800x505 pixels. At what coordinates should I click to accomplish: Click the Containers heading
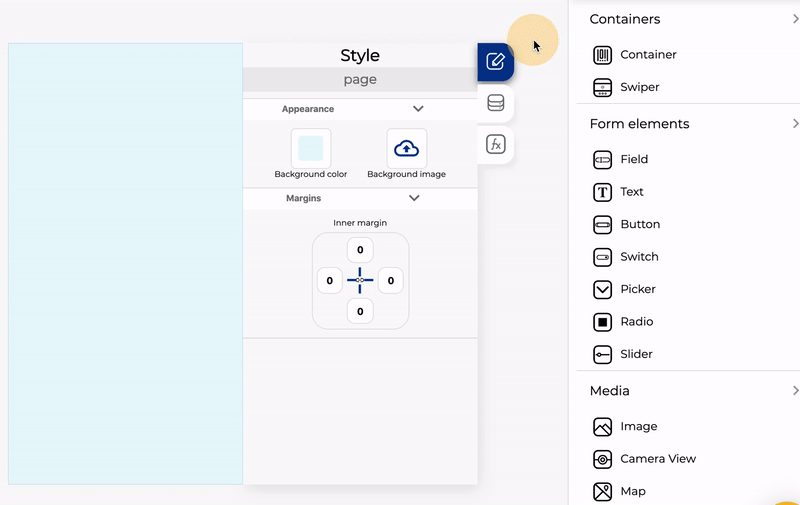pyautogui.click(x=624, y=19)
